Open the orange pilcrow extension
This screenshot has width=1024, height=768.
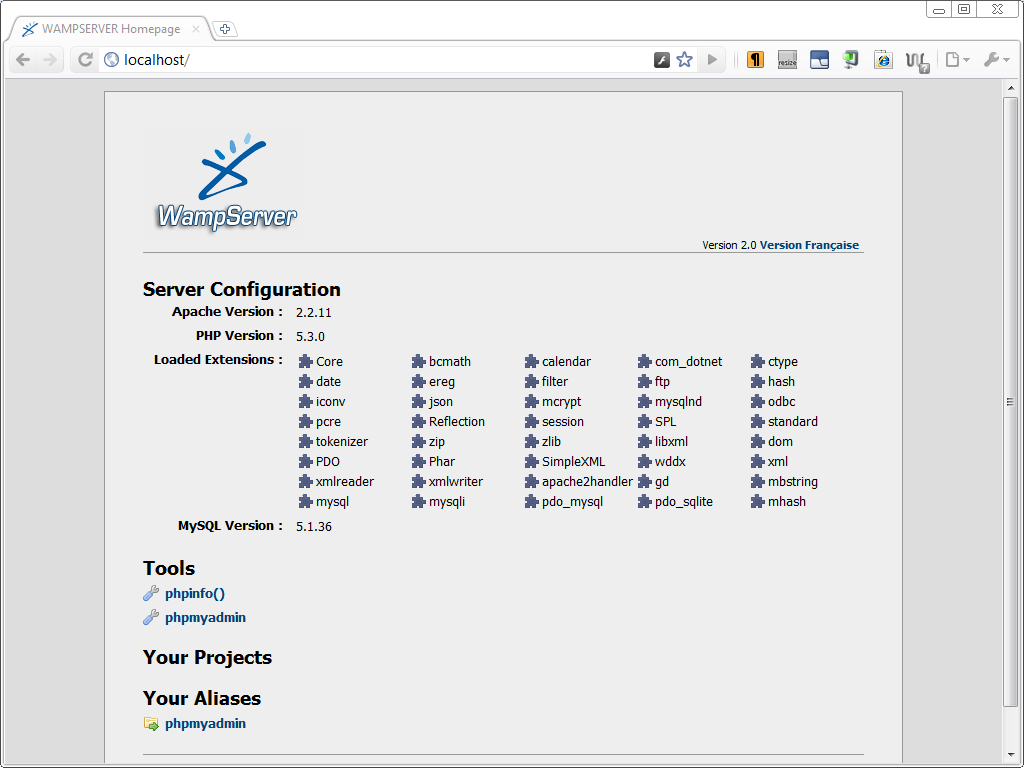(x=755, y=60)
